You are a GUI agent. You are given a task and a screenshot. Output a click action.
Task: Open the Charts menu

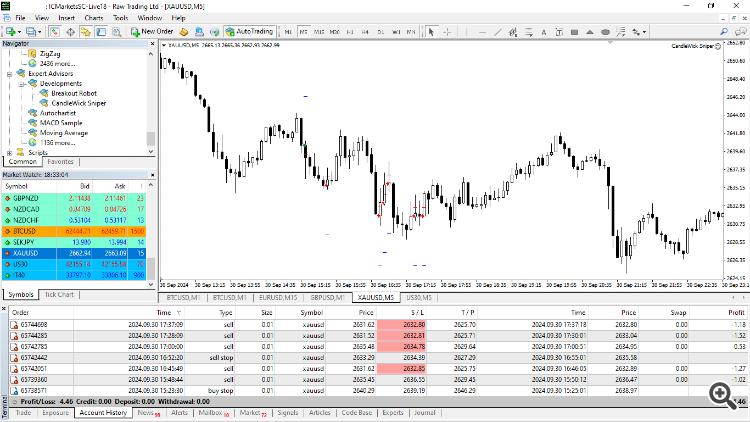pyautogui.click(x=94, y=18)
